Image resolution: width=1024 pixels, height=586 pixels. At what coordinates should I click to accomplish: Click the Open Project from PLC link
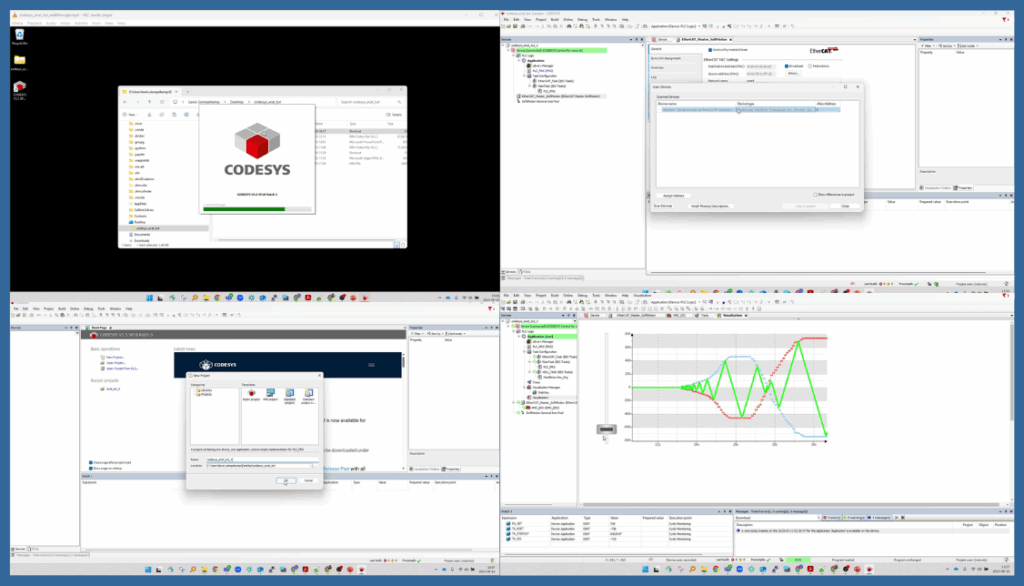pos(121,368)
